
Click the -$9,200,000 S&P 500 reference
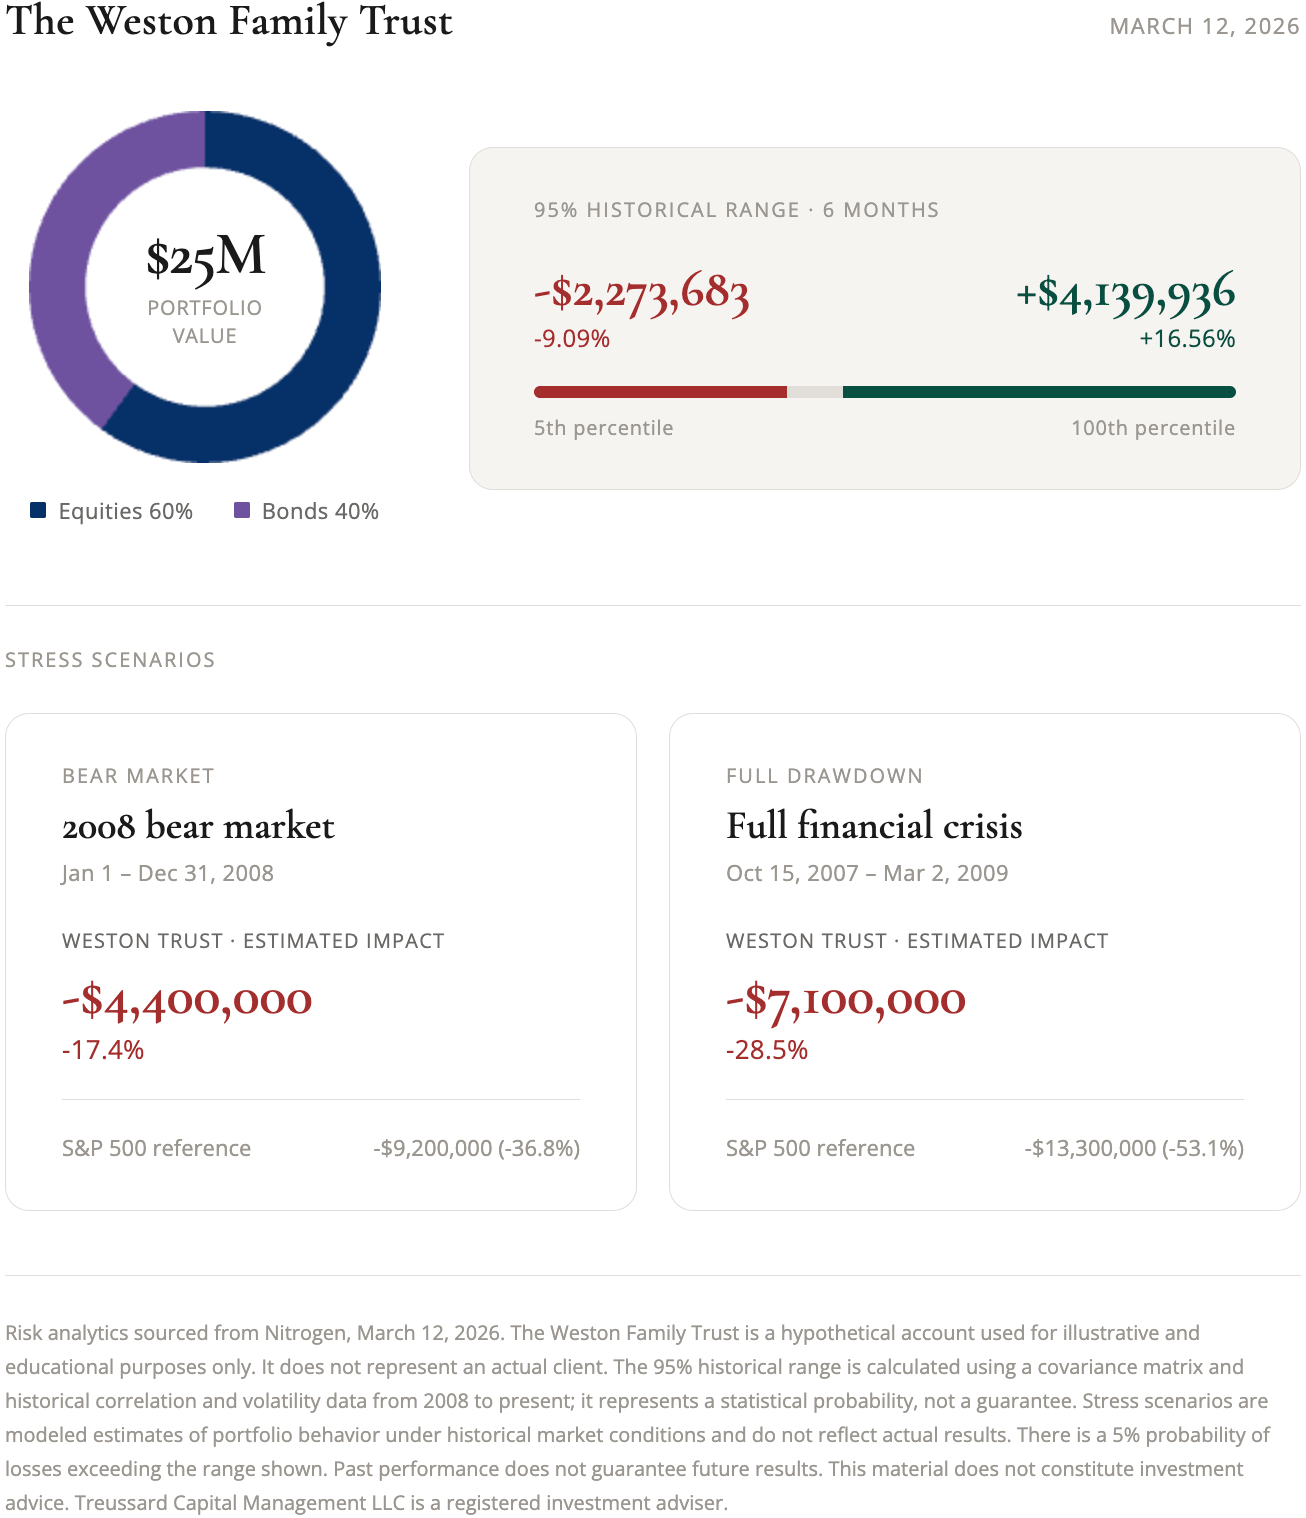pyautogui.click(x=476, y=1148)
